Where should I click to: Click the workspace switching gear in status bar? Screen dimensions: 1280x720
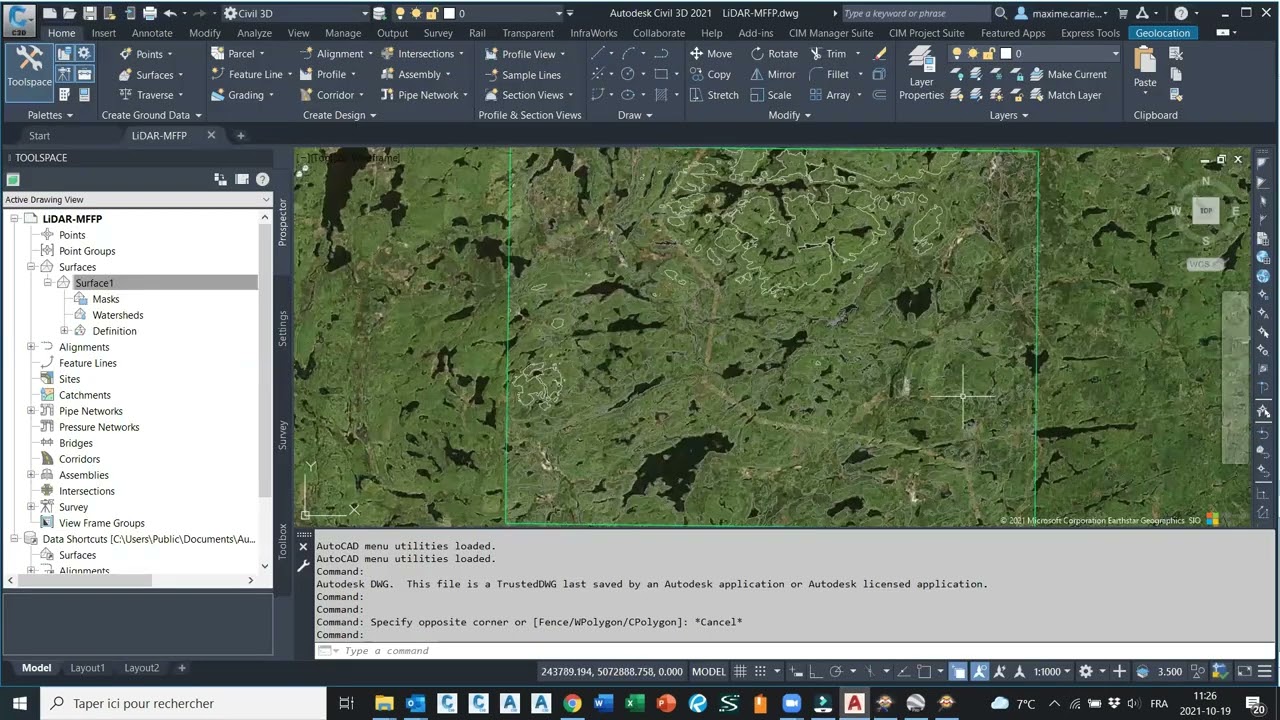click(x=1086, y=671)
